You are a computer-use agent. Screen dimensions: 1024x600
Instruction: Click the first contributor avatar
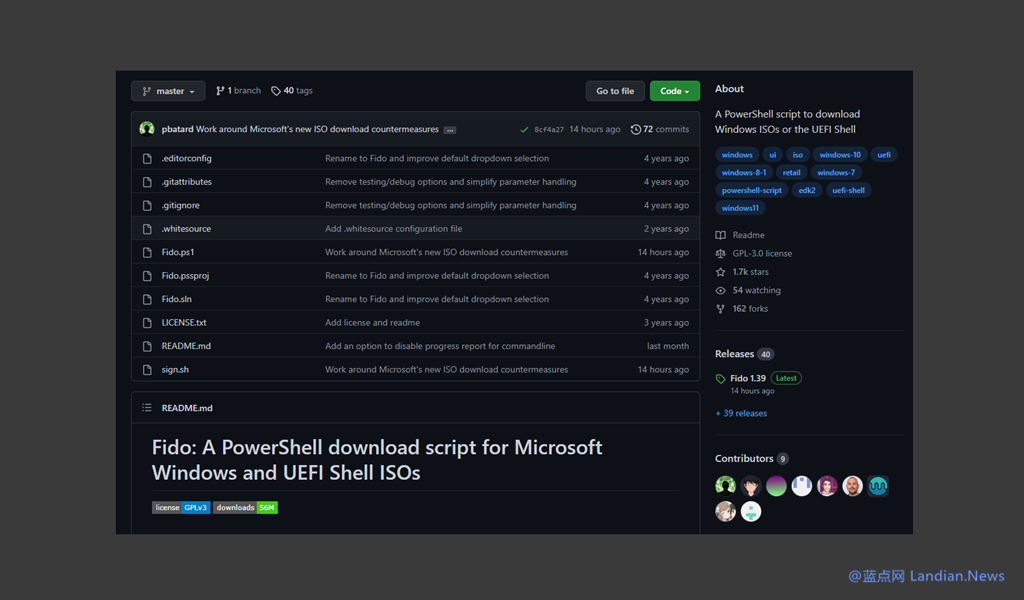pos(726,486)
